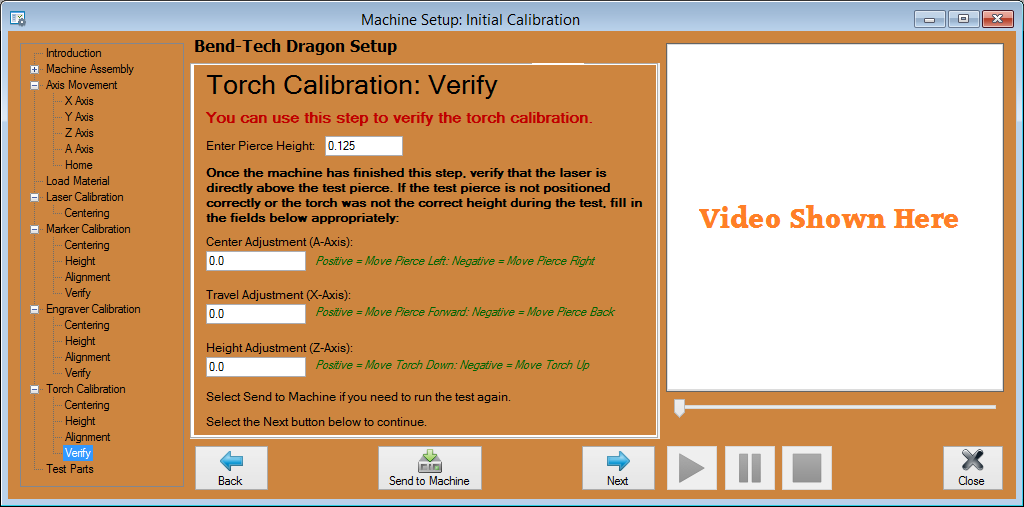This screenshot has height=507, width=1024.
Task: Open Alignment under Torch Calibration
Action: point(88,437)
